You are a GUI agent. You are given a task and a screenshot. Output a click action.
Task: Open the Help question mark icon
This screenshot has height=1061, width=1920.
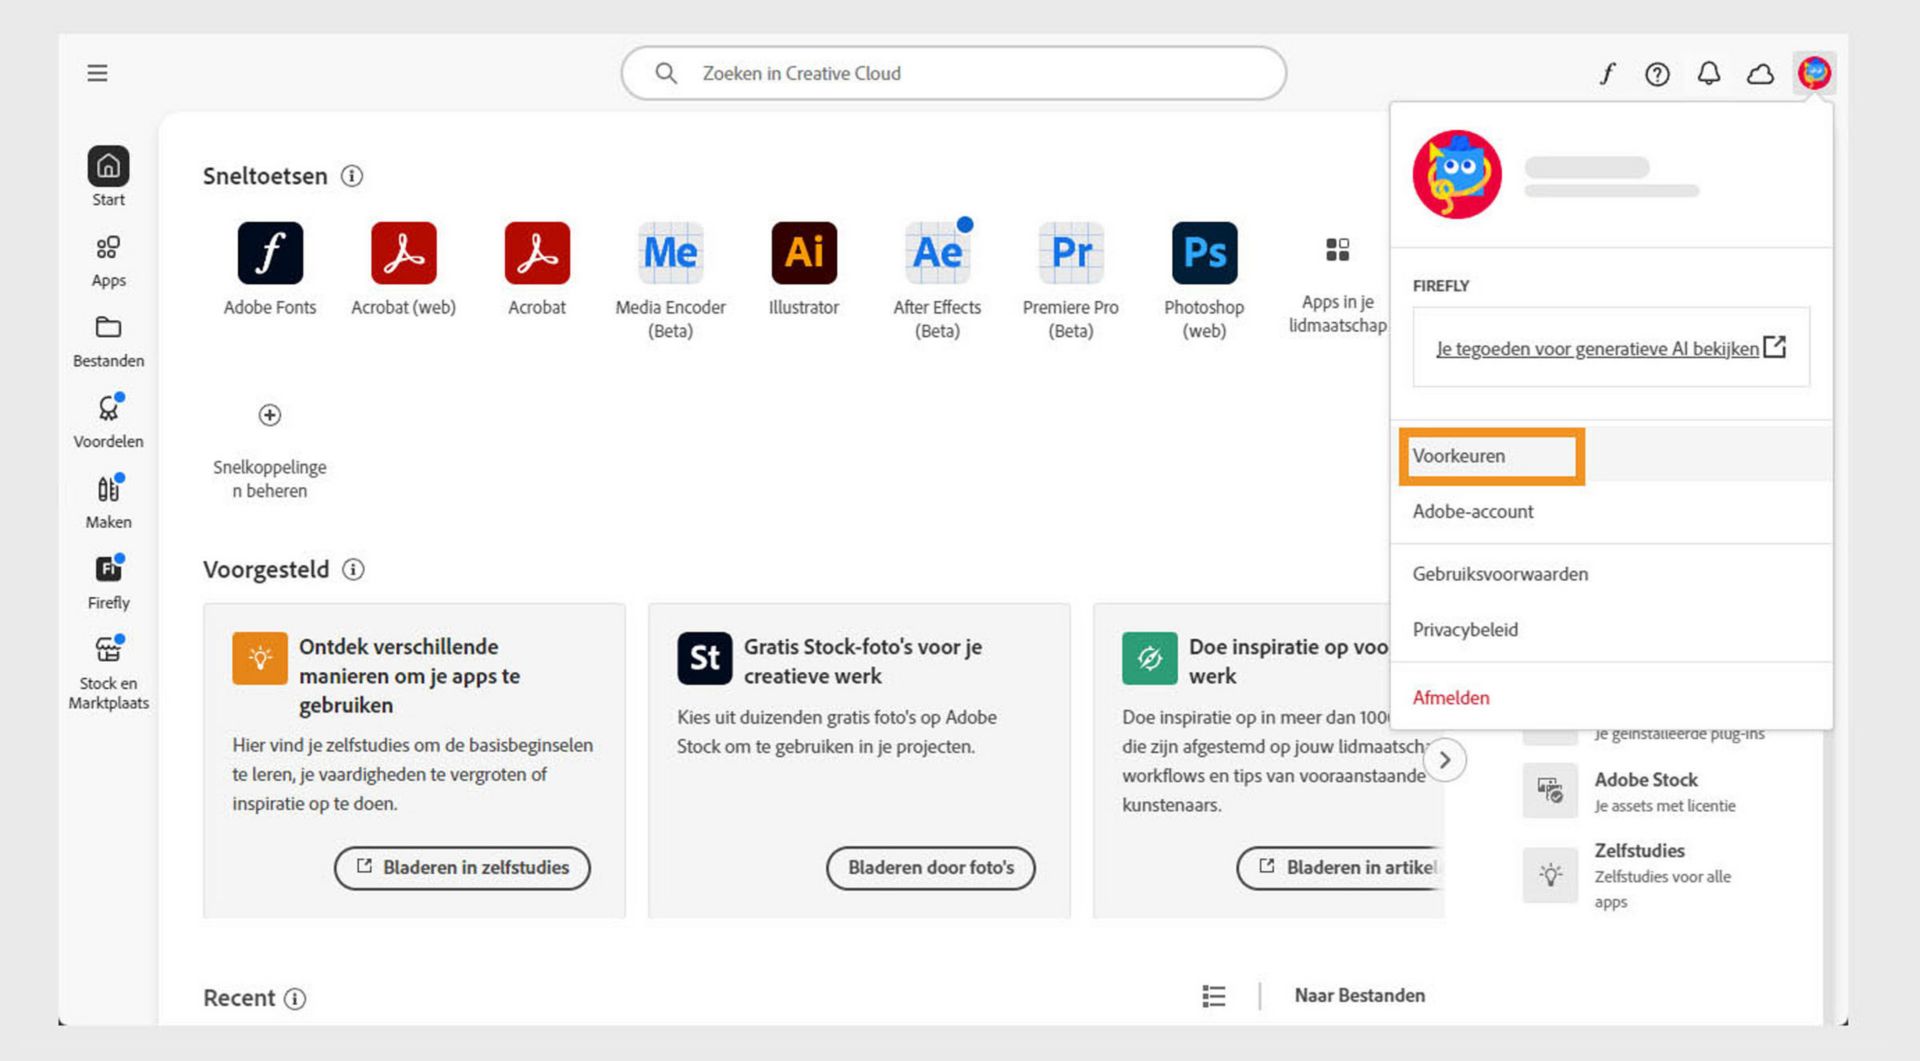(x=1657, y=74)
